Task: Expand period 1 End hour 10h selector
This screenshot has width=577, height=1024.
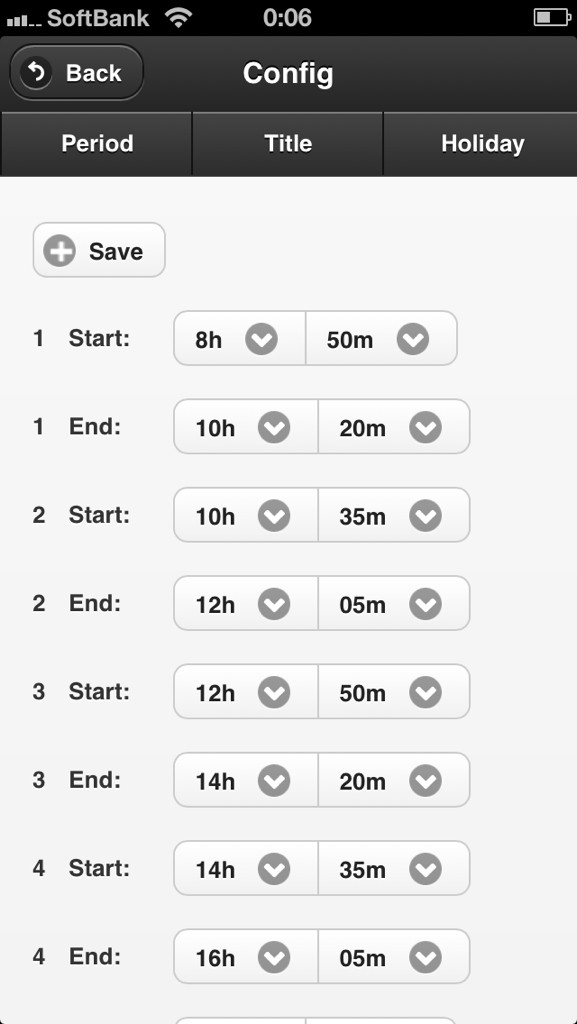Action: tap(246, 426)
